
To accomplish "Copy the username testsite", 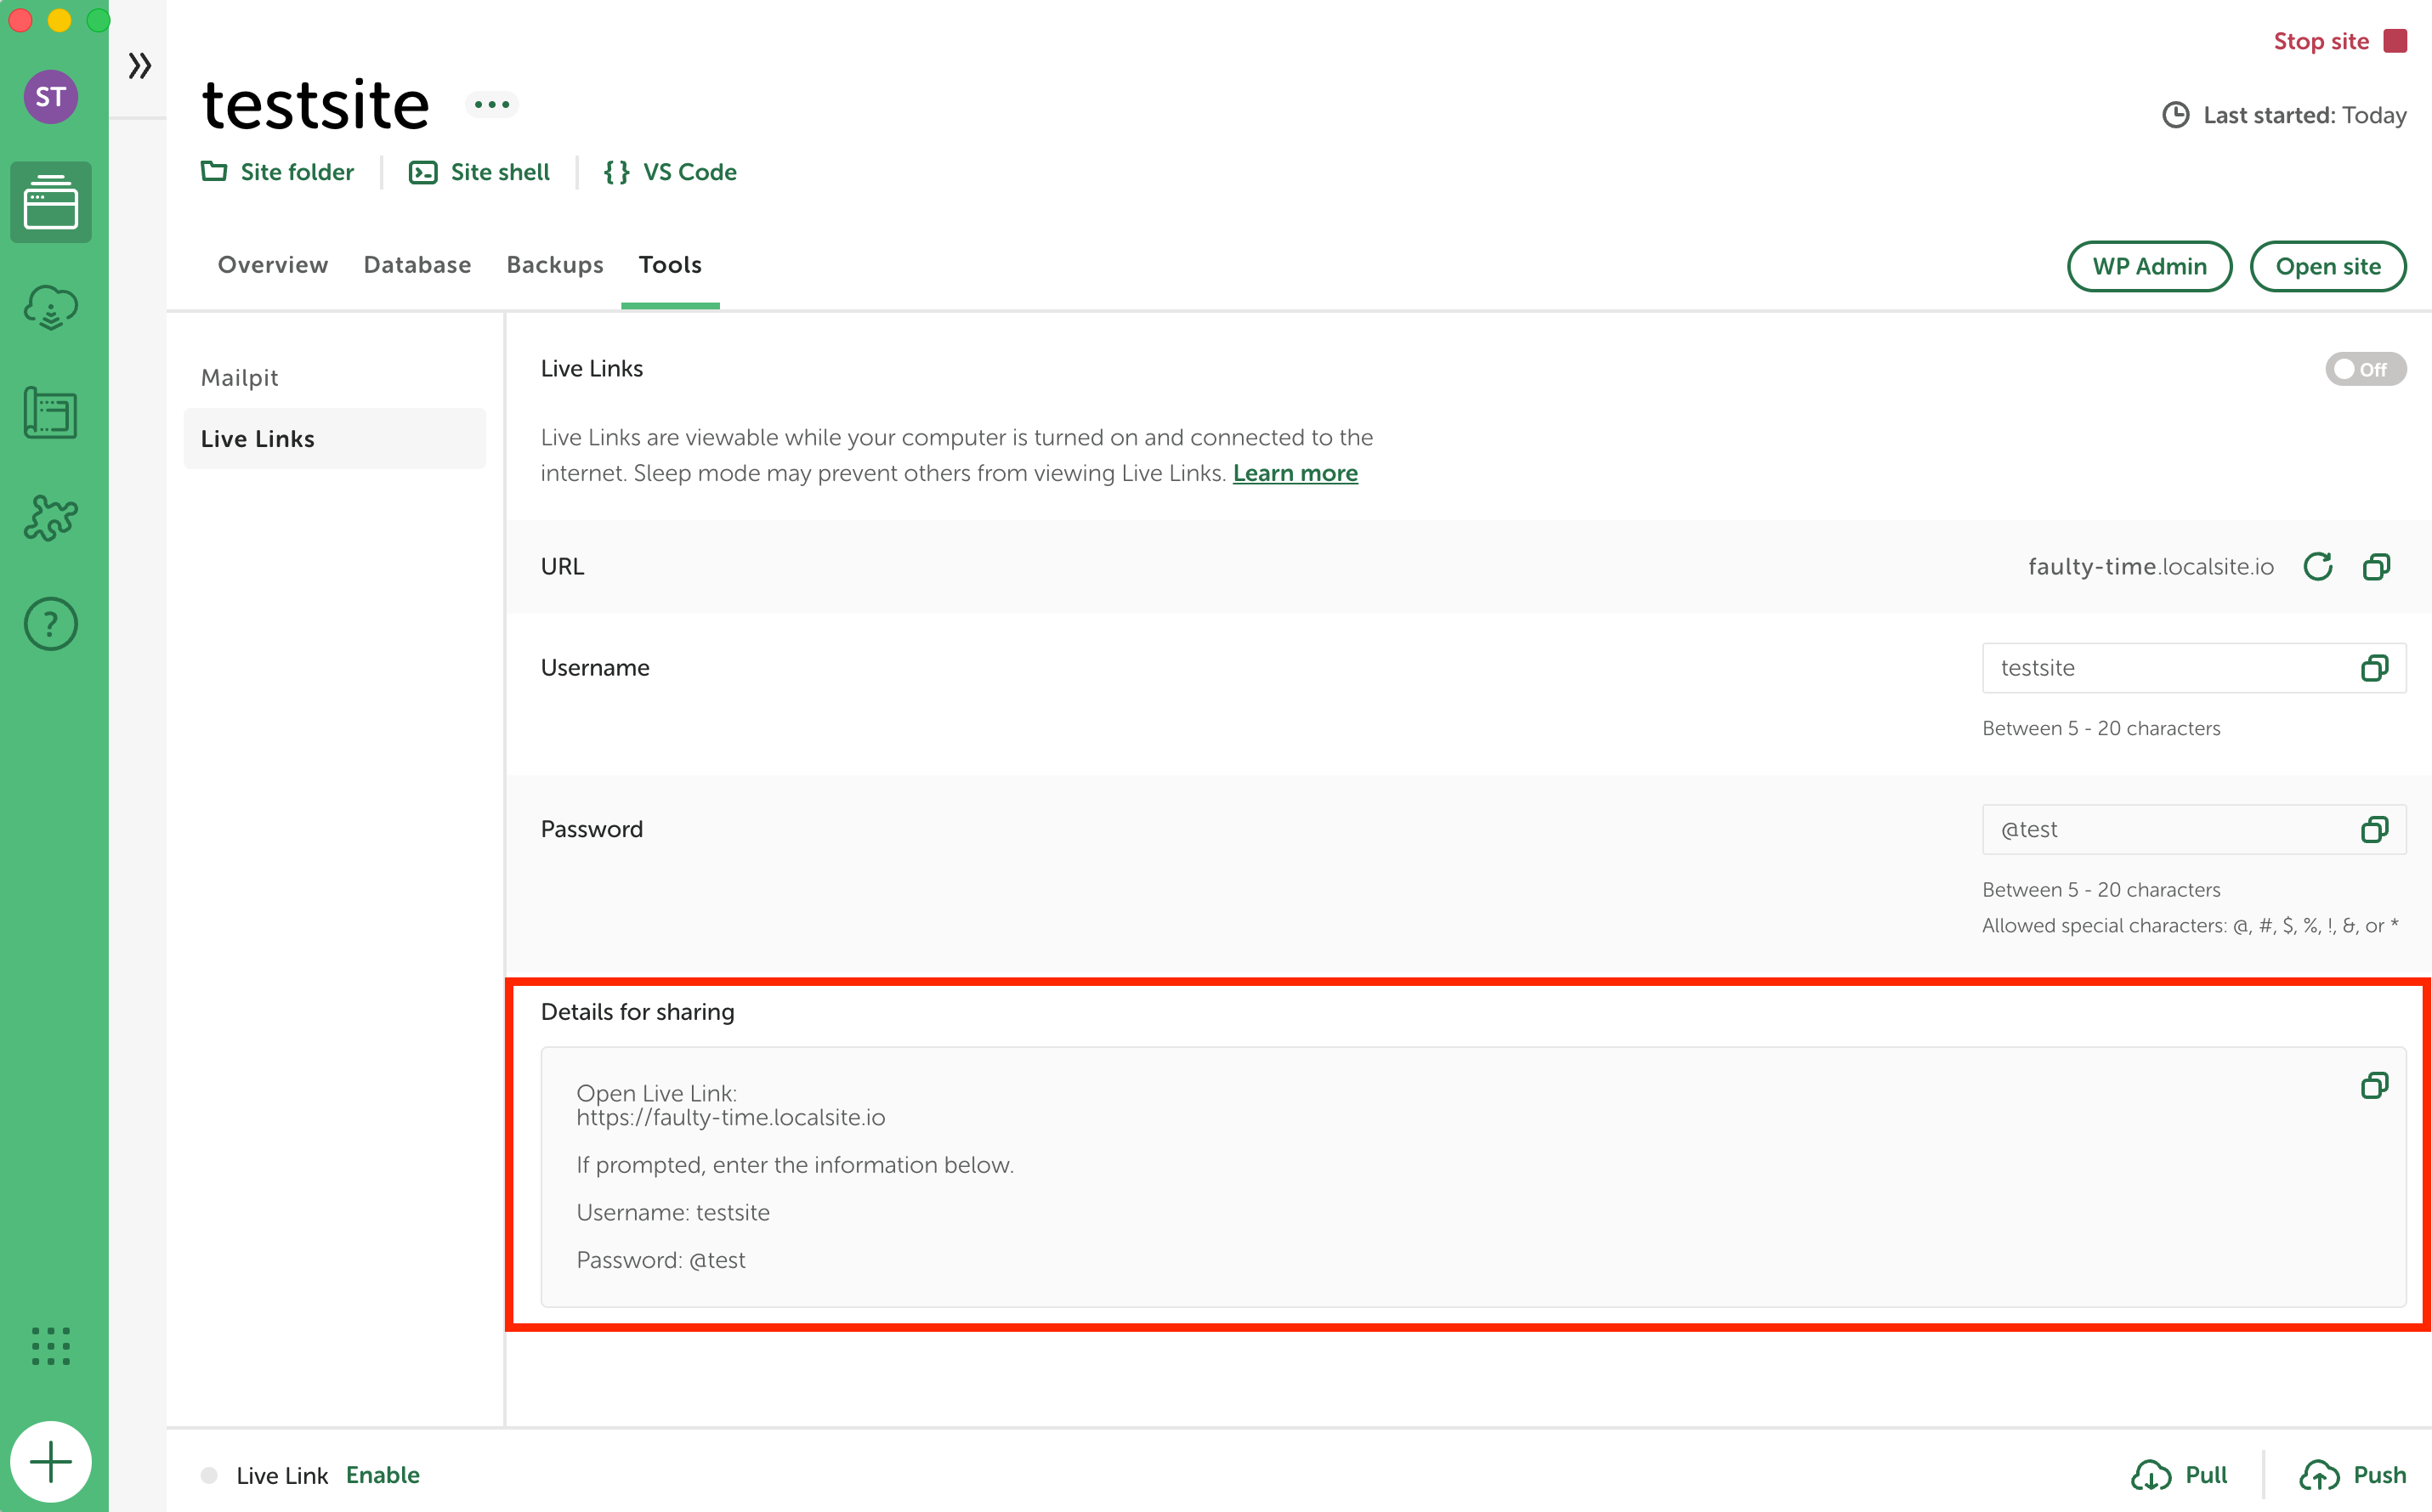I will point(2375,668).
